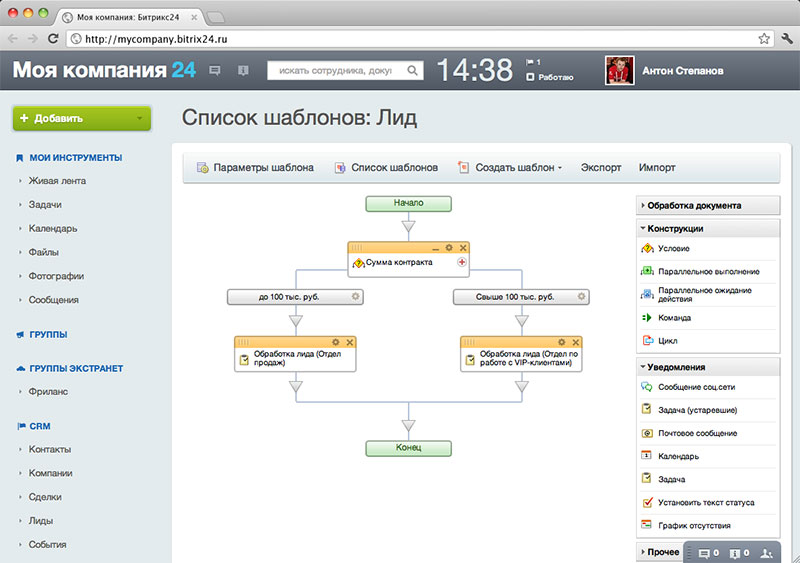The image size is (800, 563).
Task: Click the Конец workflow node
Action: tap(408, 448)
